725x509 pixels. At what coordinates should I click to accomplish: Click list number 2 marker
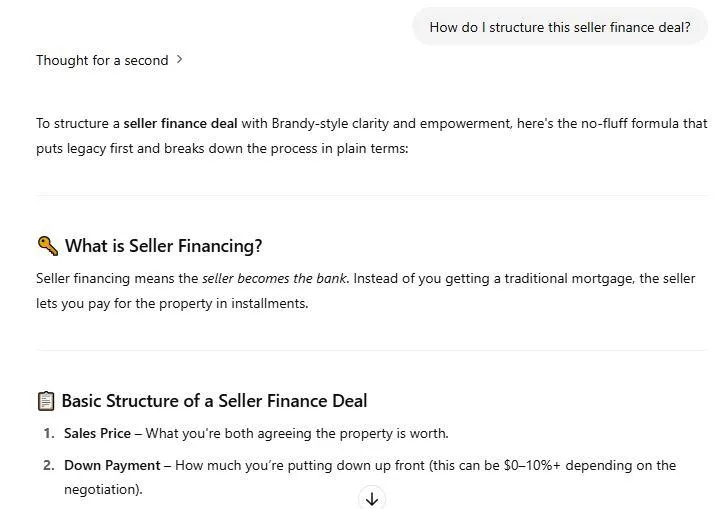click(x=49, y=465)
